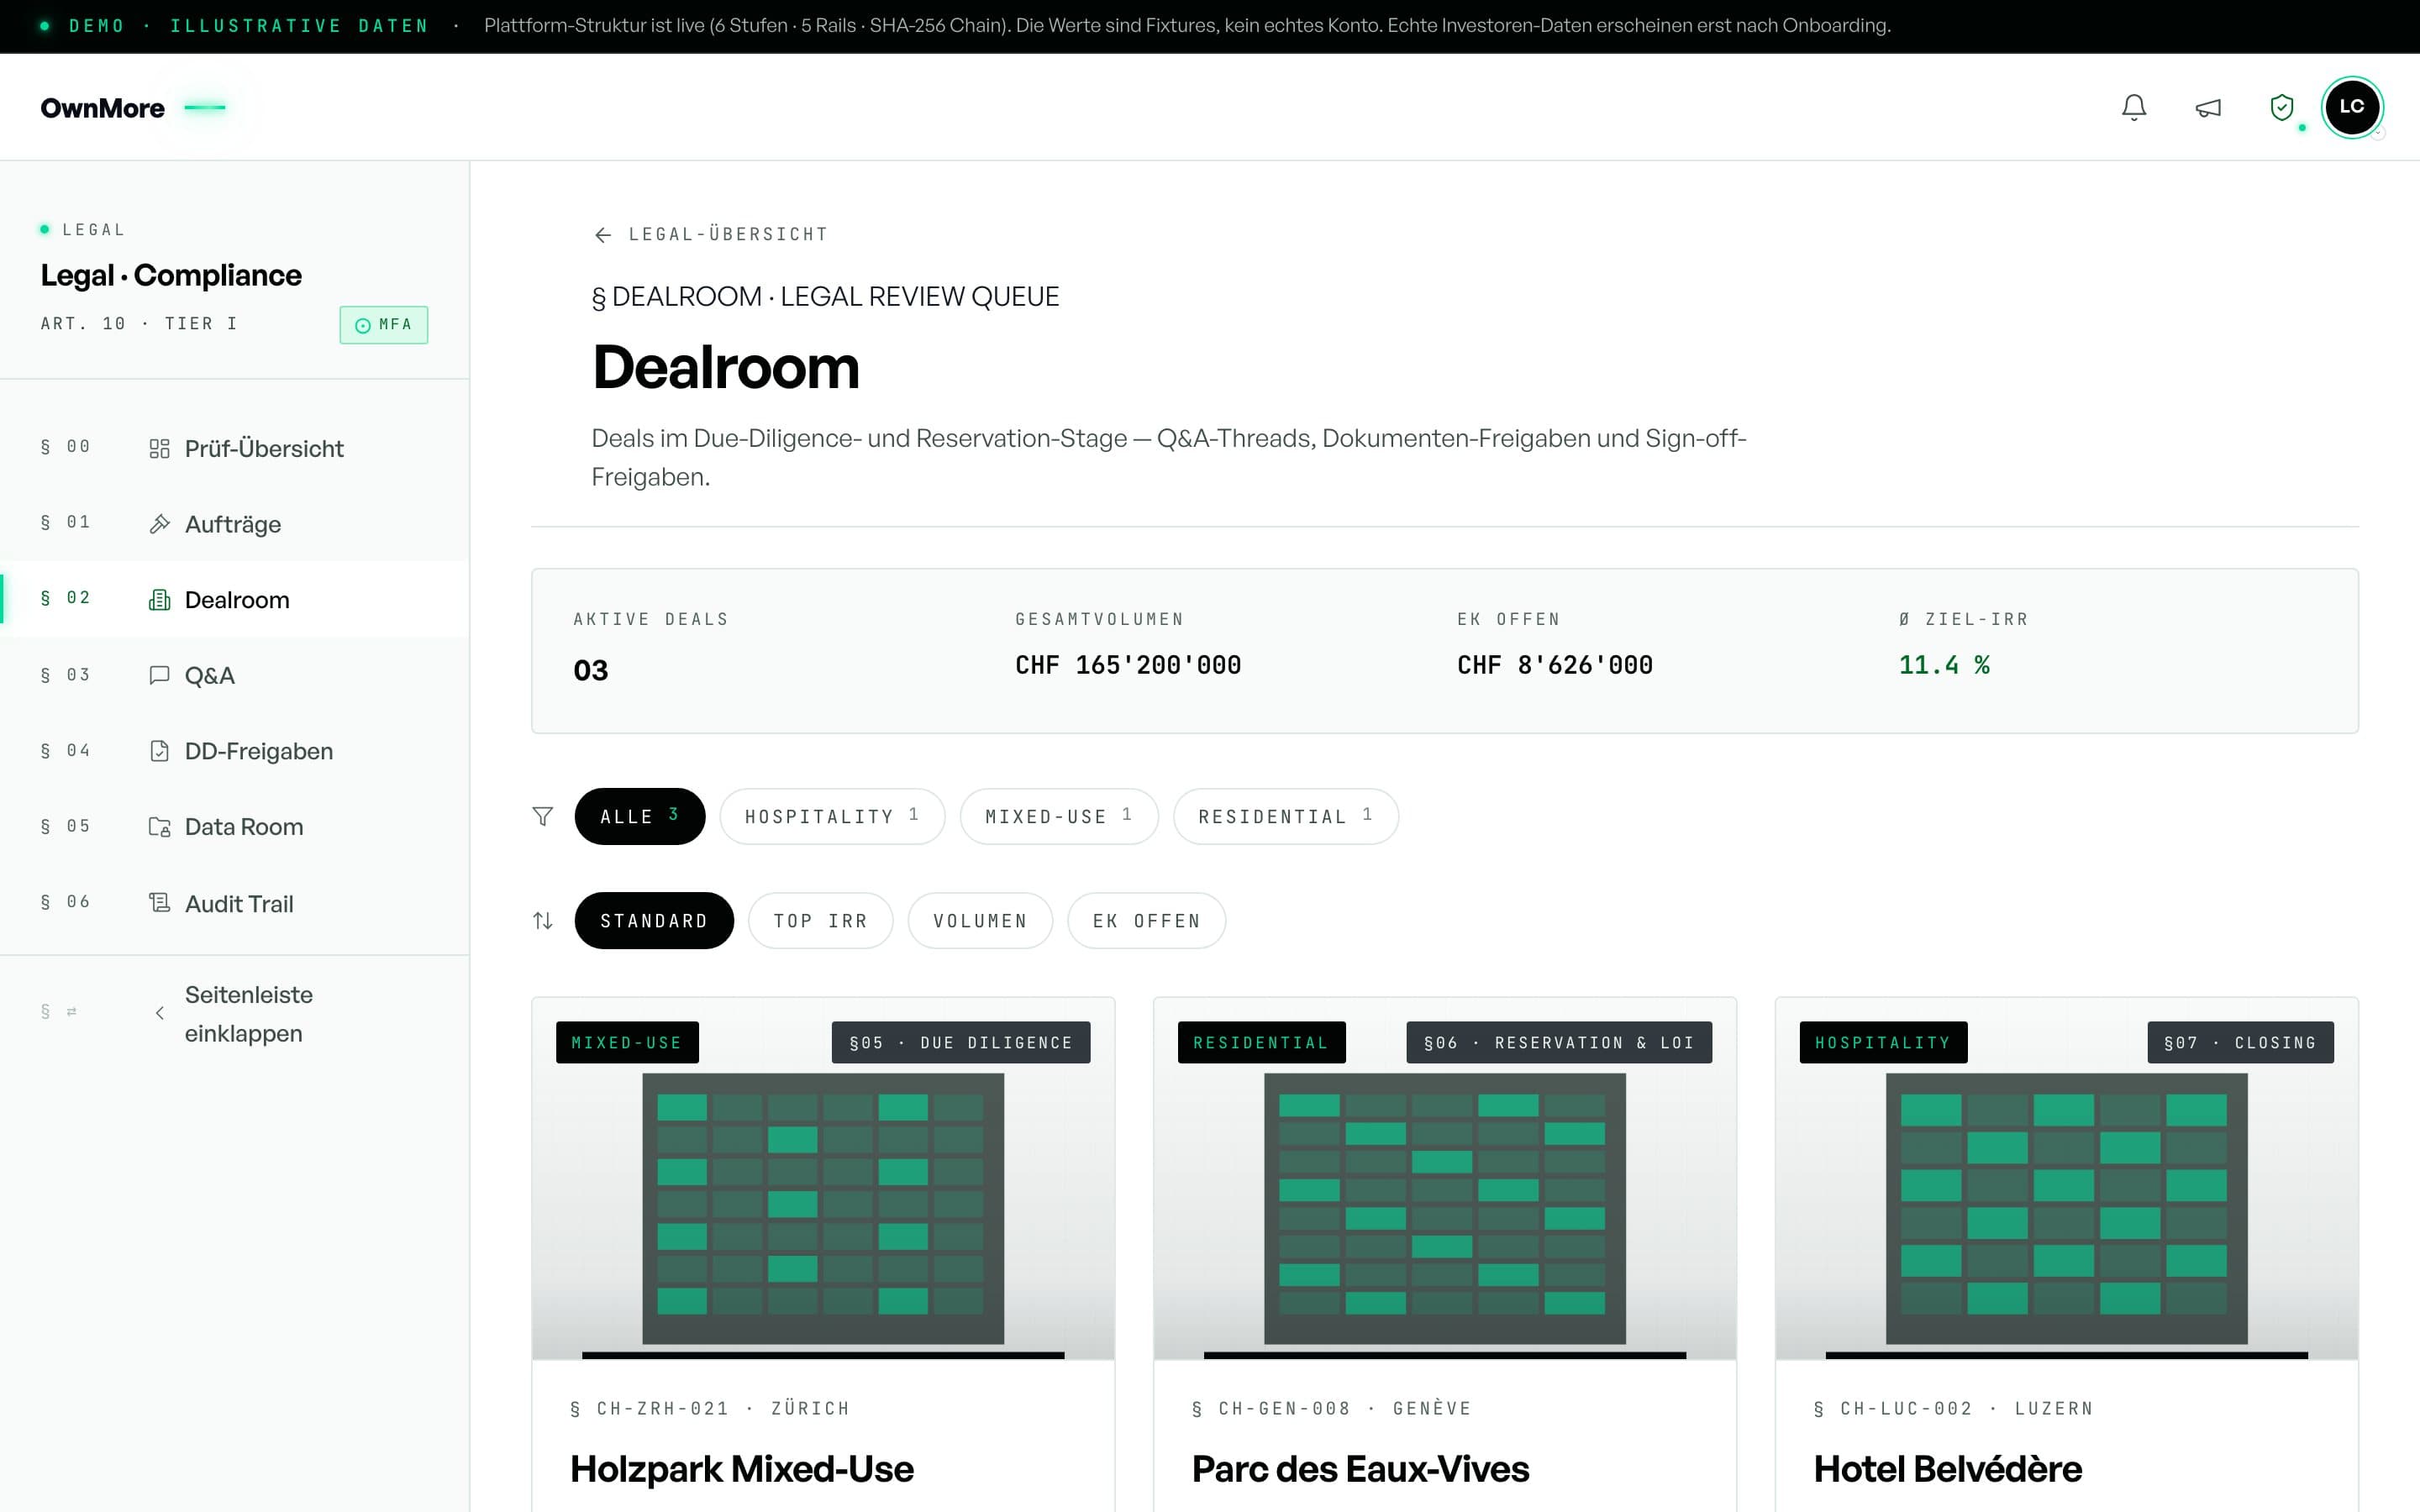Click the OwnMore logo
2420x1512 pixels.
[x=102, y=108]
